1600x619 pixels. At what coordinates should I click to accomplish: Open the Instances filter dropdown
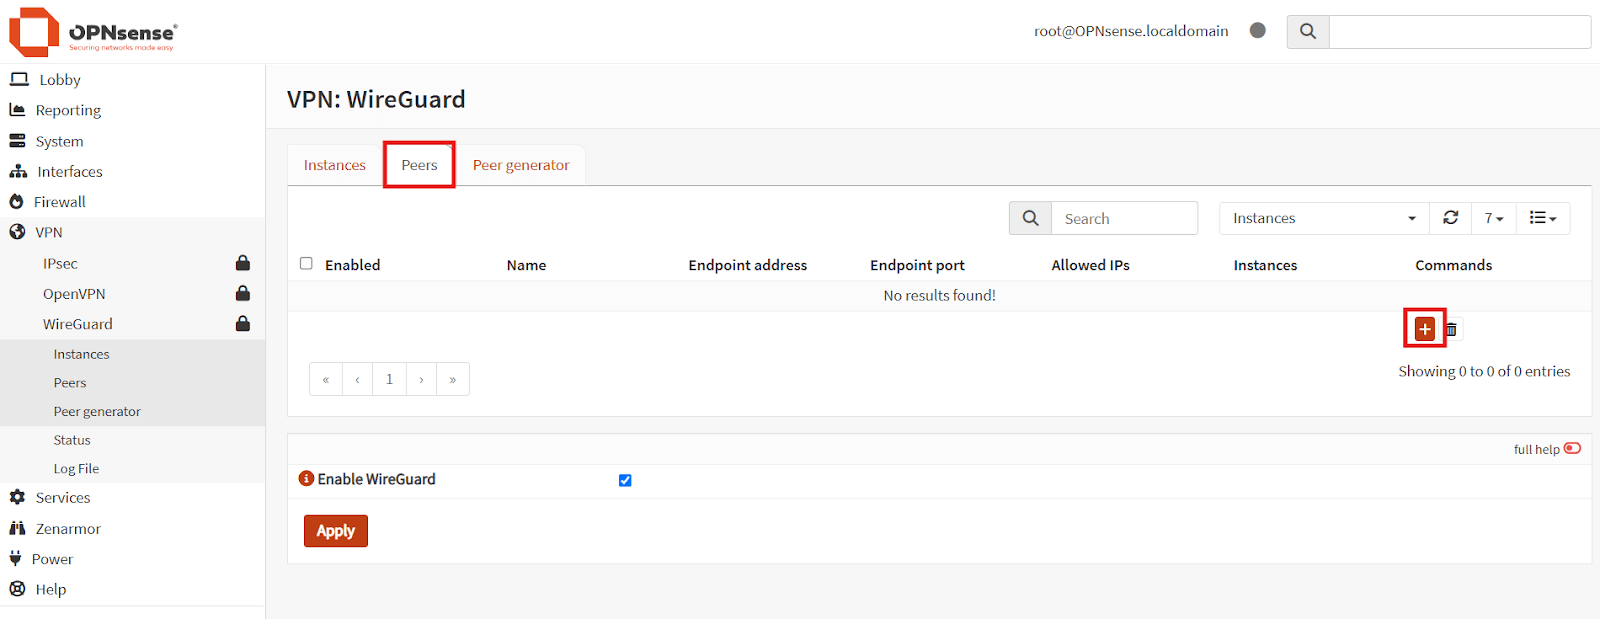(x=1323, y=218)
